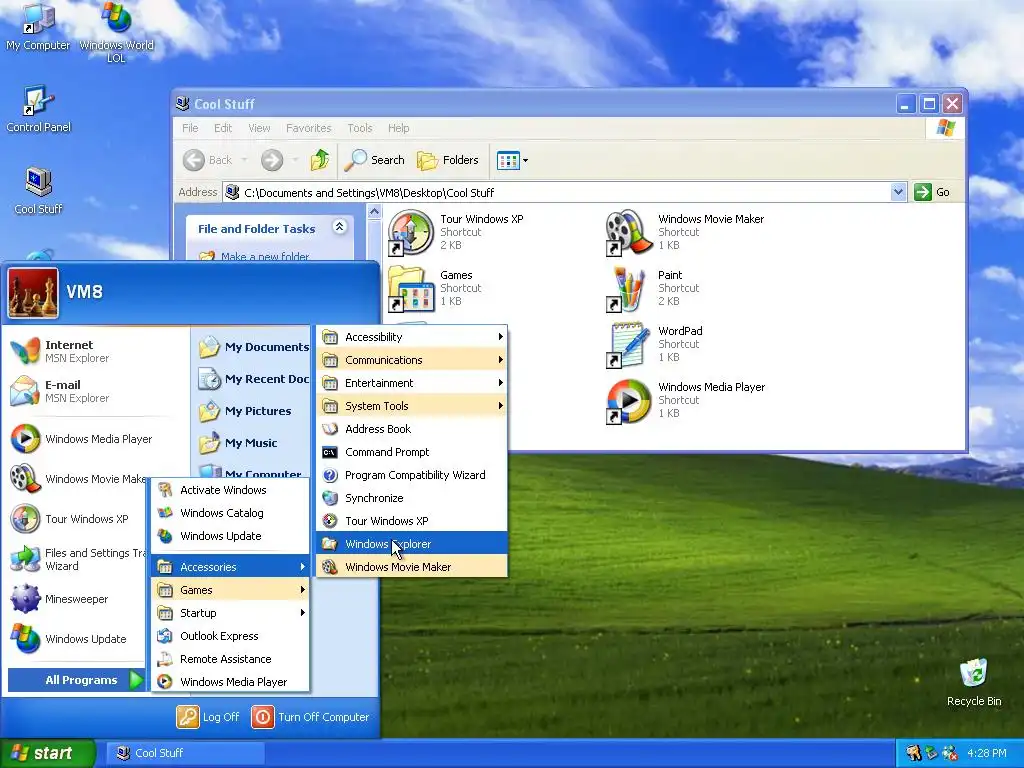Expand the Address bar dropdown
The height and width of the screenshot is (768, 1024).
click(x=898, y=192)
